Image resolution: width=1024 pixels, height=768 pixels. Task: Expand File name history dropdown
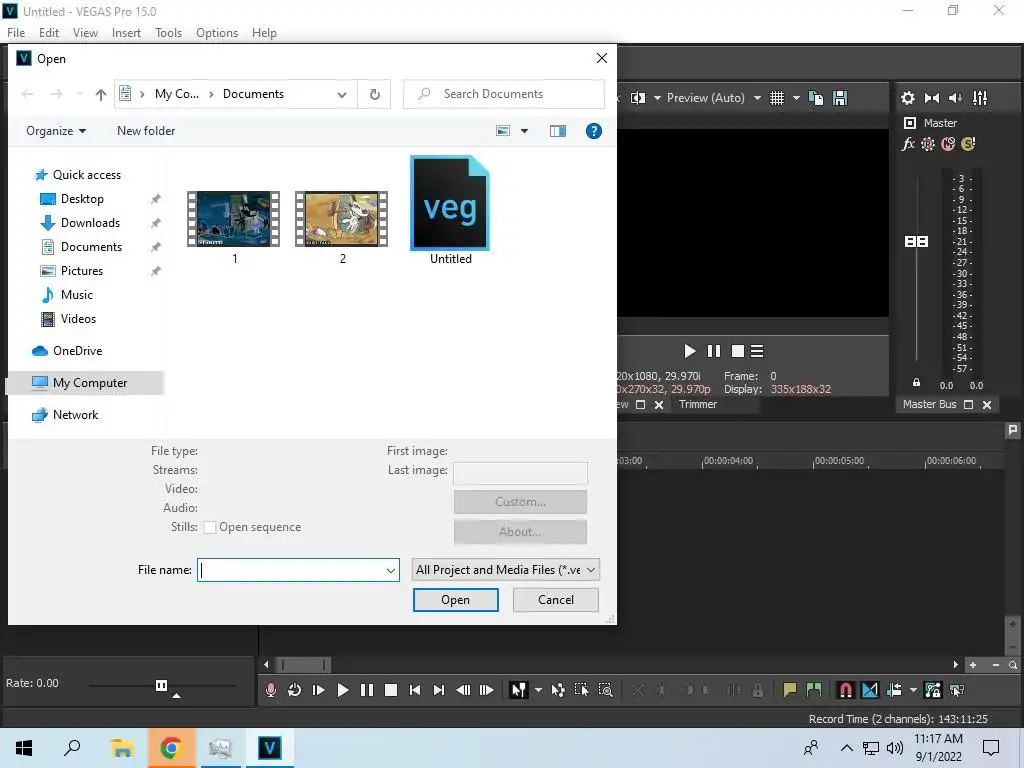(x=391, y=570)
